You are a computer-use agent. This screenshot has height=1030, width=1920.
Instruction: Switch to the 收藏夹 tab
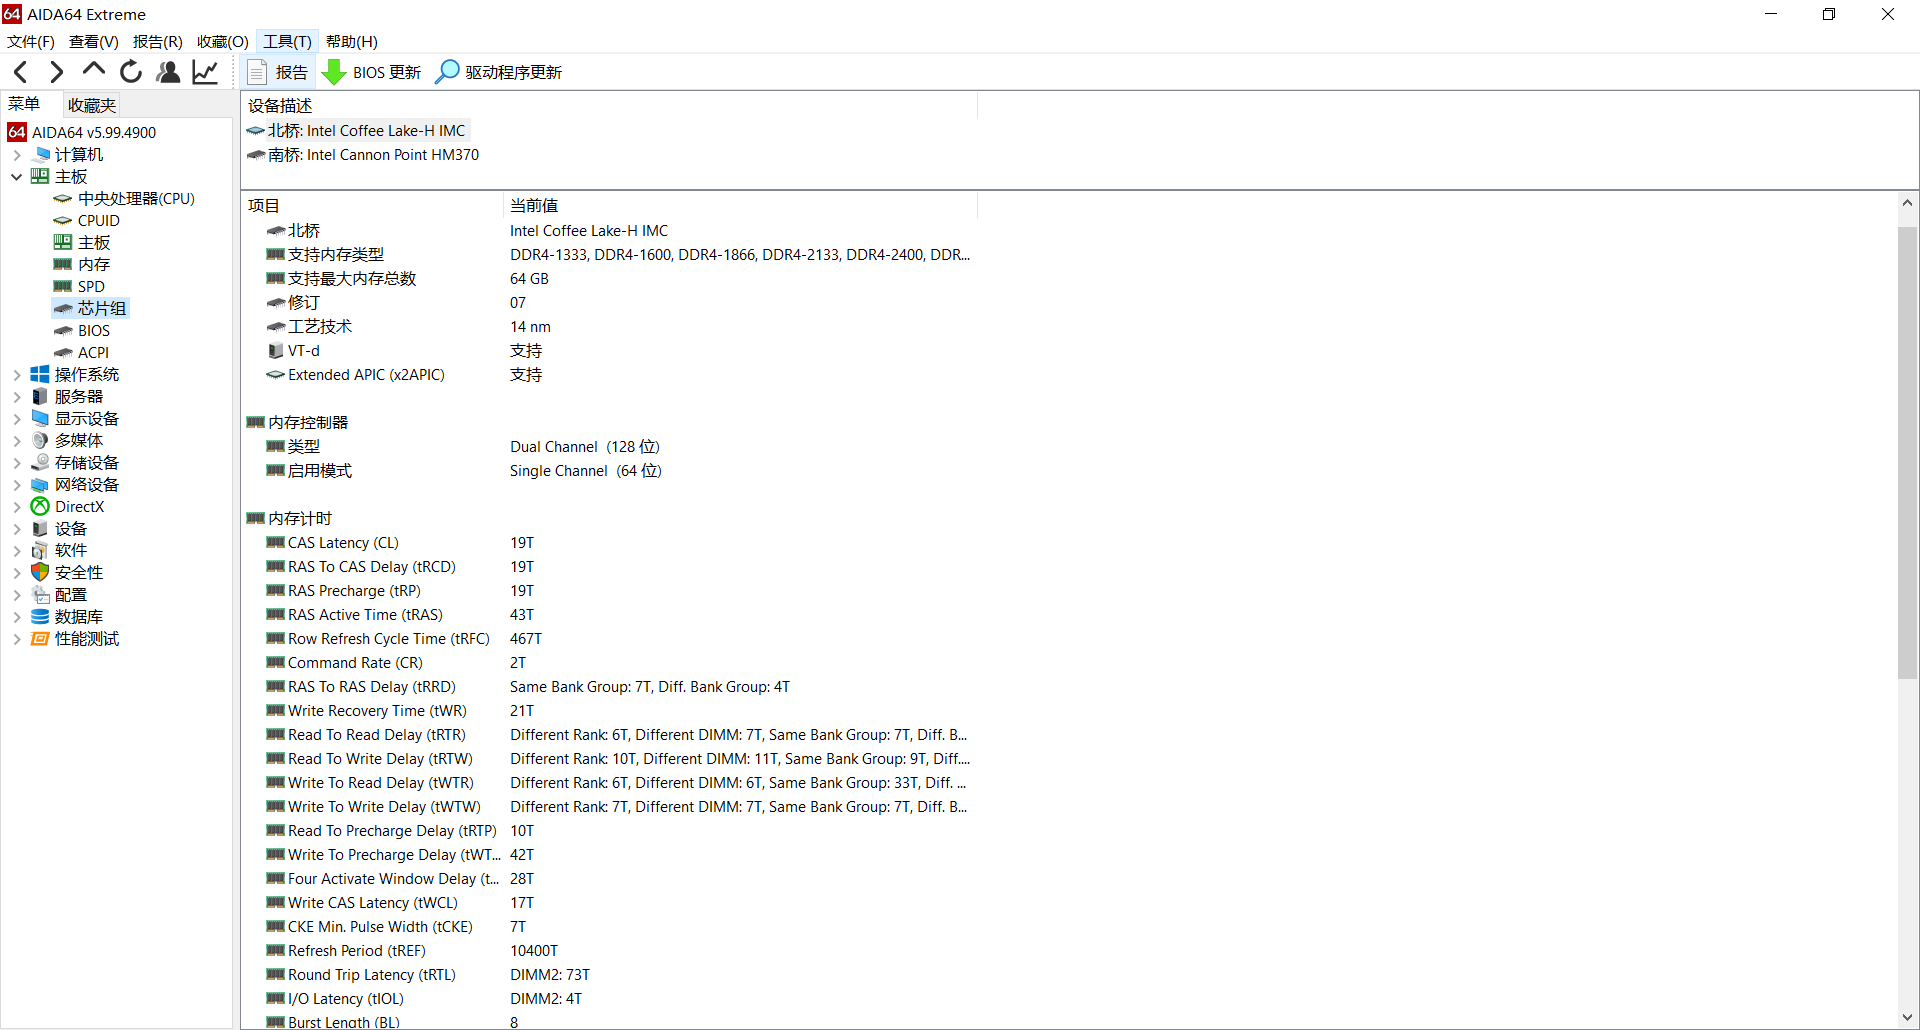point(92,105)
